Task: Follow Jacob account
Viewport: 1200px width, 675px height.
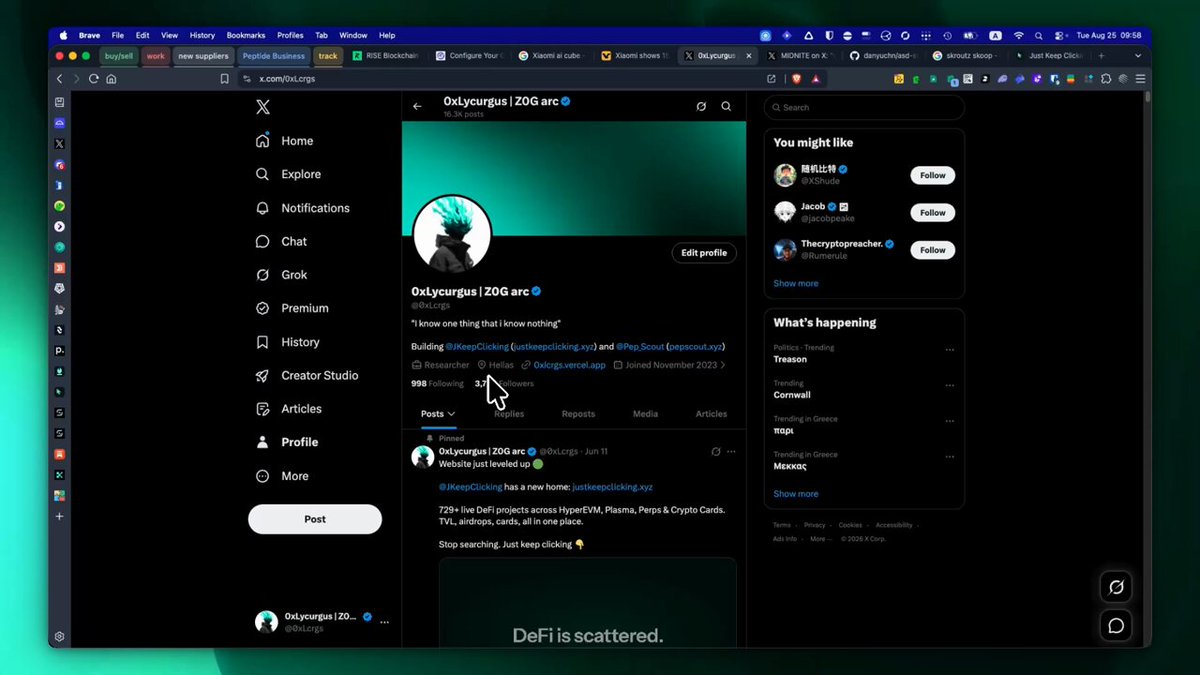Action: (x=933, y=212)
